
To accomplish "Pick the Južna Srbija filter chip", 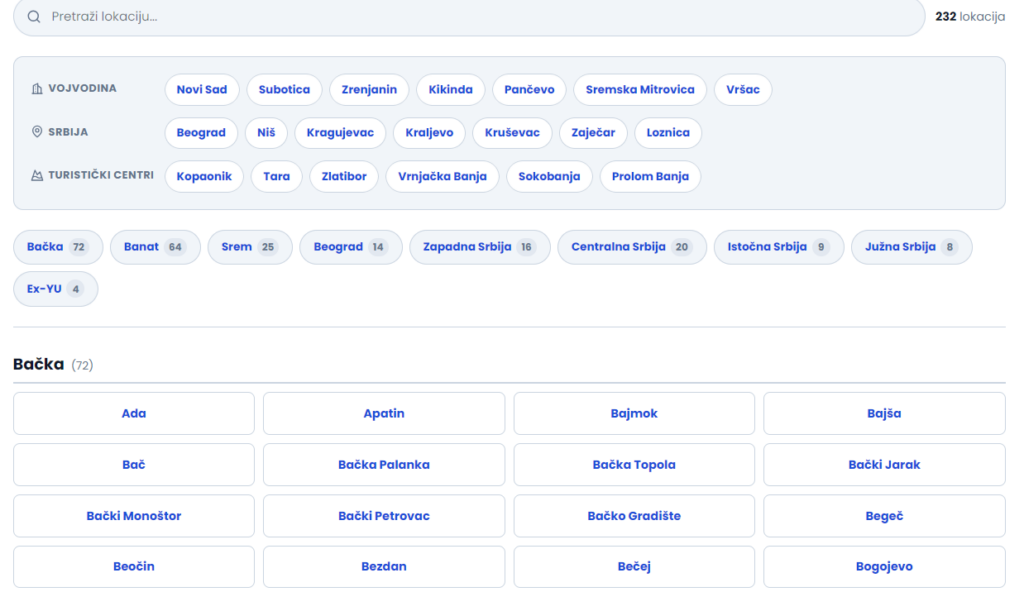I will click(910, 247).
